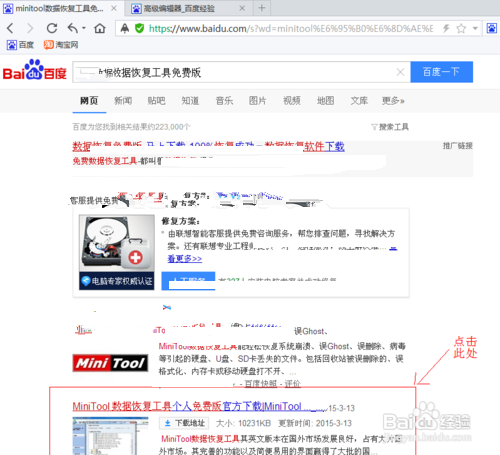The image size is (500, 455).
Task: Click 看更多>> link in repair box
Action: click(x=185, y=259)
